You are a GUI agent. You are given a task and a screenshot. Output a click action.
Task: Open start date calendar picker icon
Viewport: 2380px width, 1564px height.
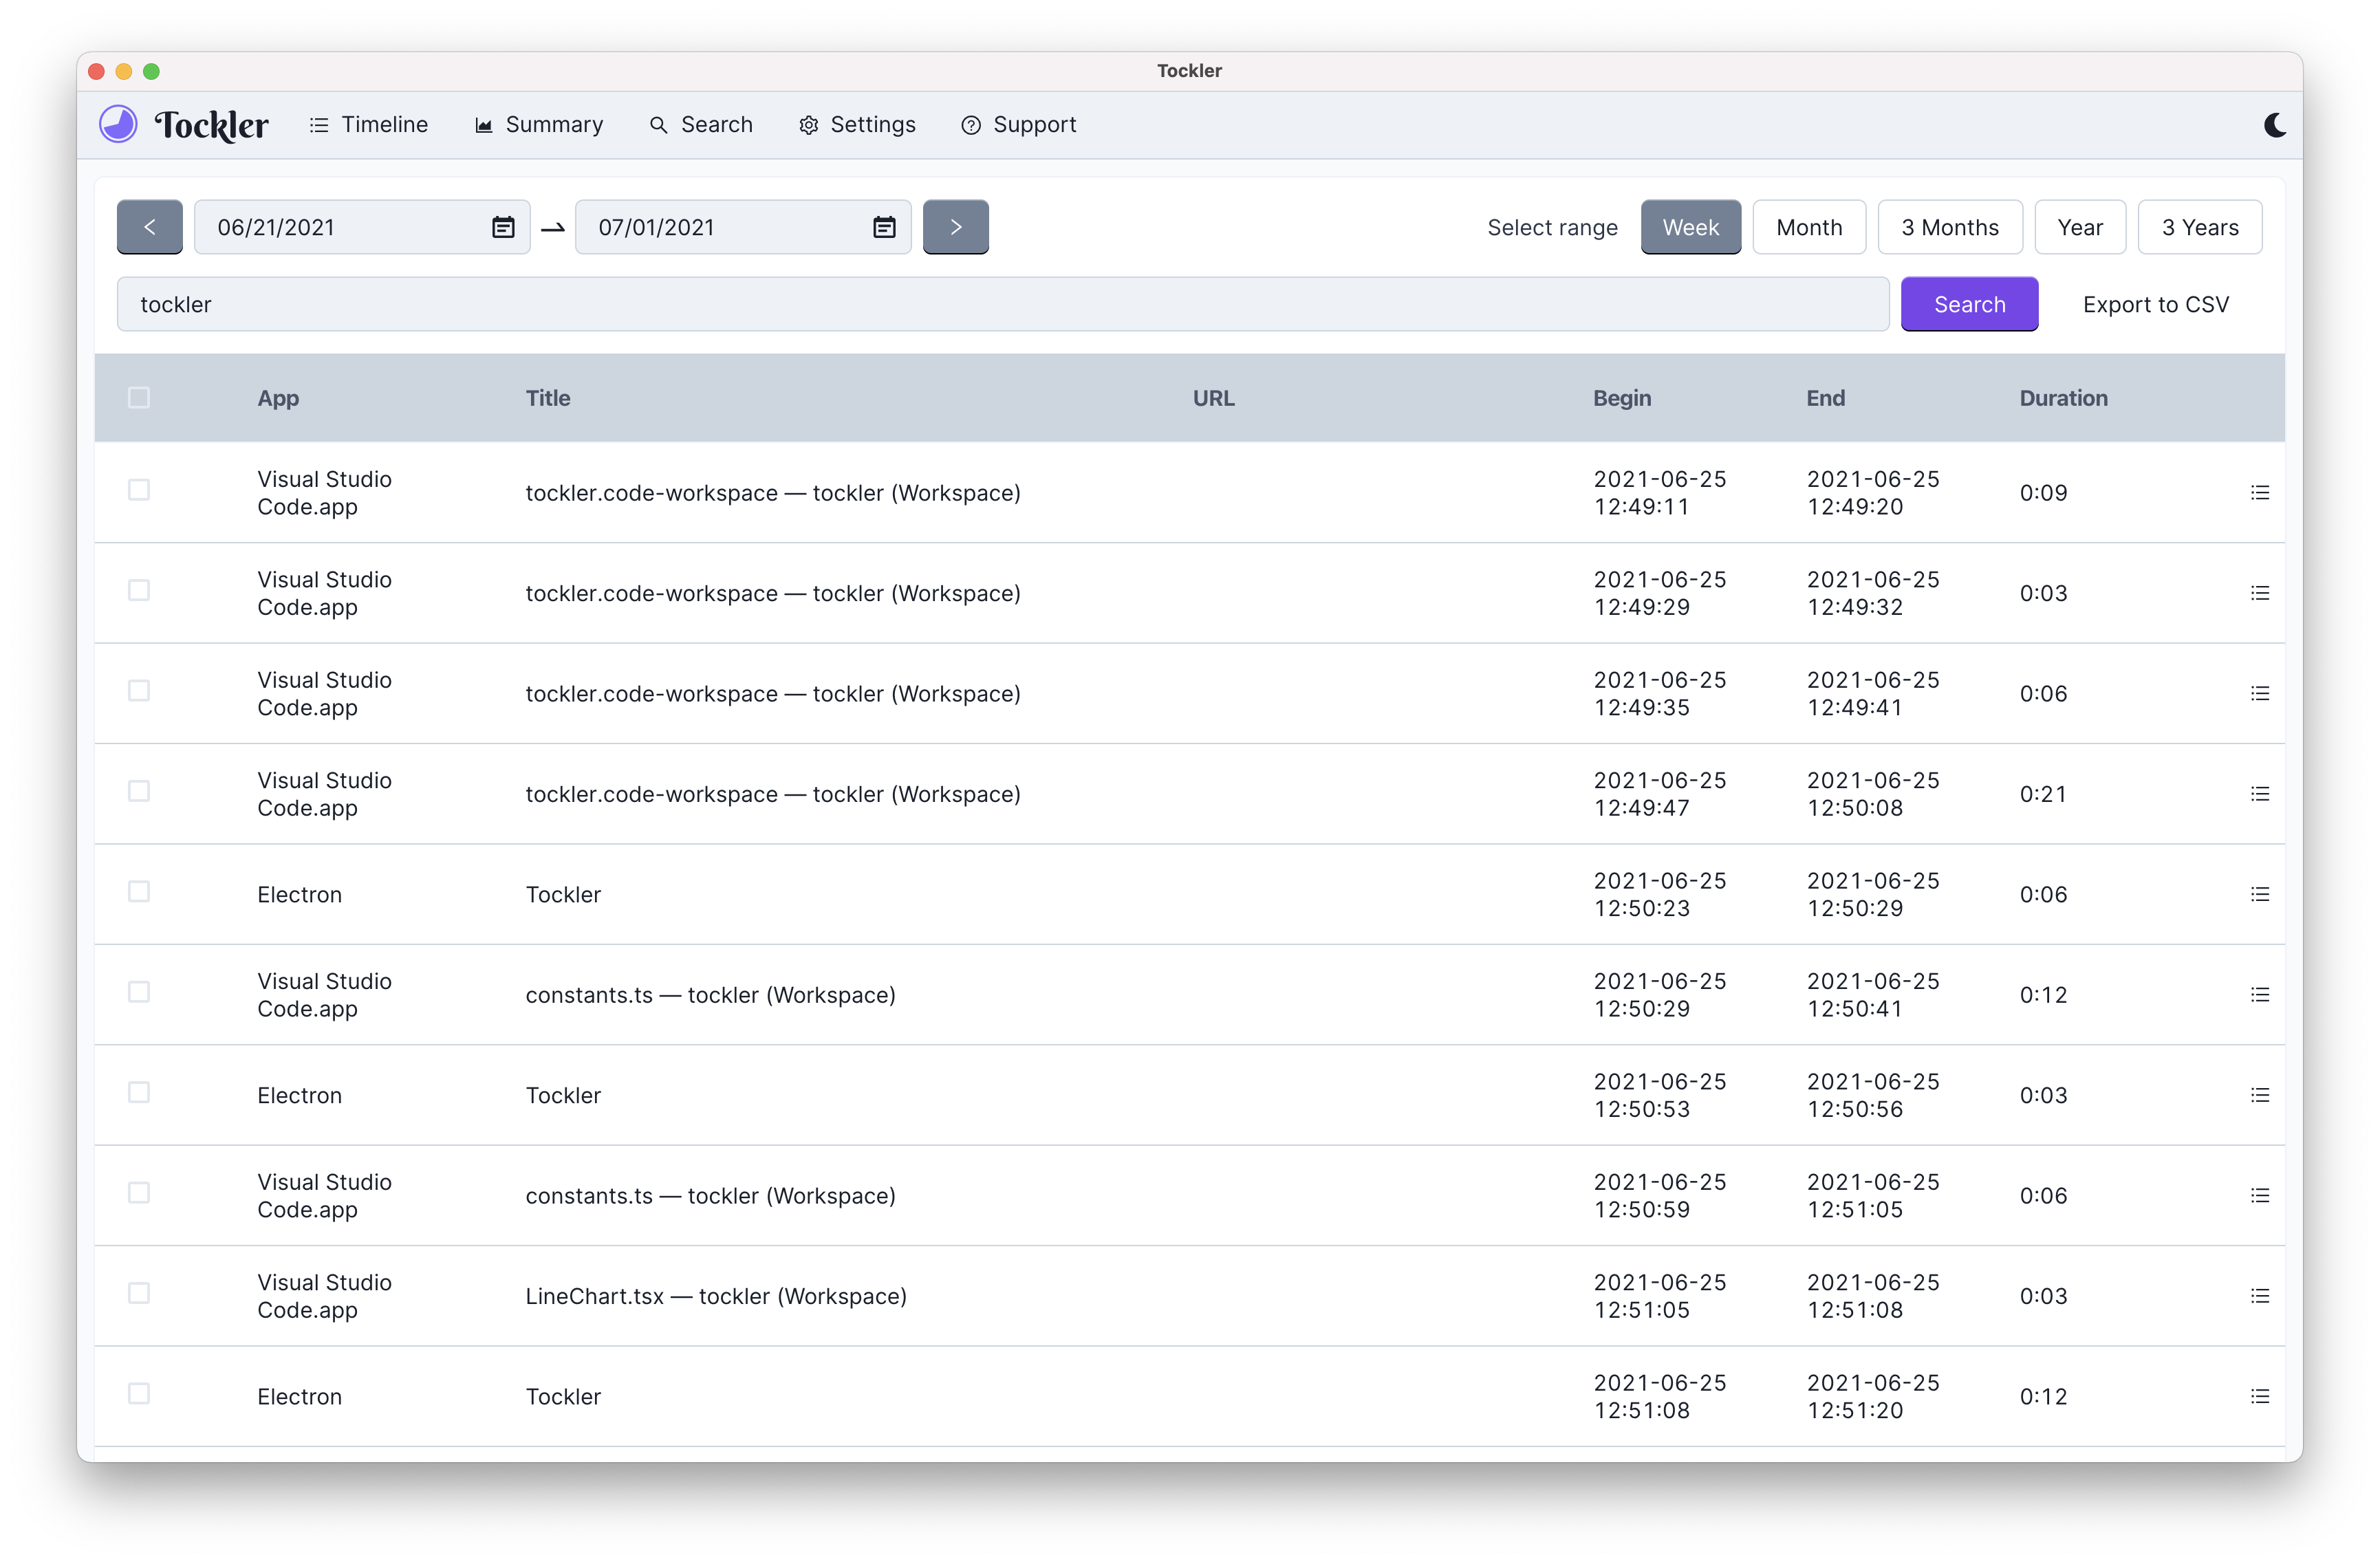pos(503,227)
